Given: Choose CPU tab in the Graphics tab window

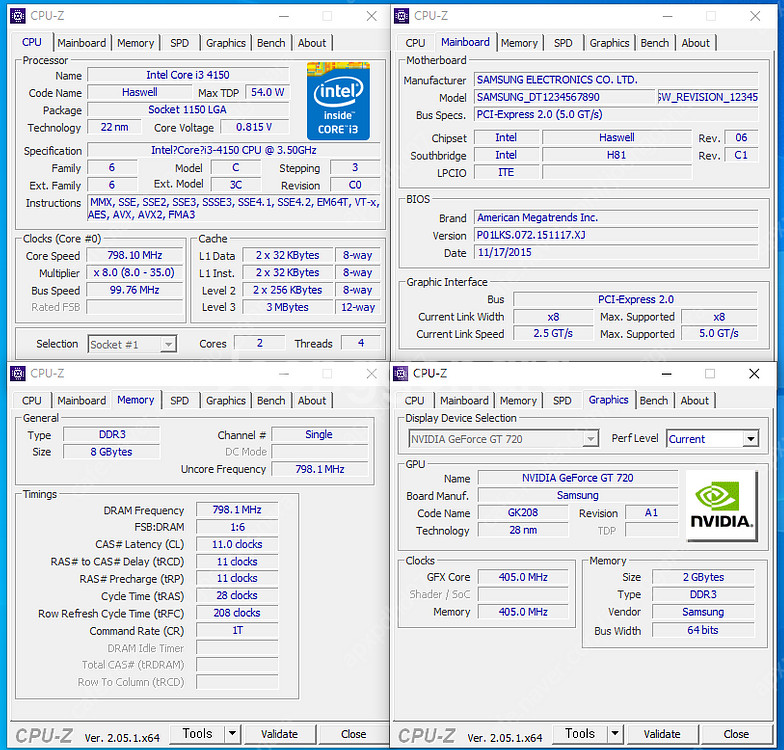Looking at the screenshot, I should (x=414, y=400).
